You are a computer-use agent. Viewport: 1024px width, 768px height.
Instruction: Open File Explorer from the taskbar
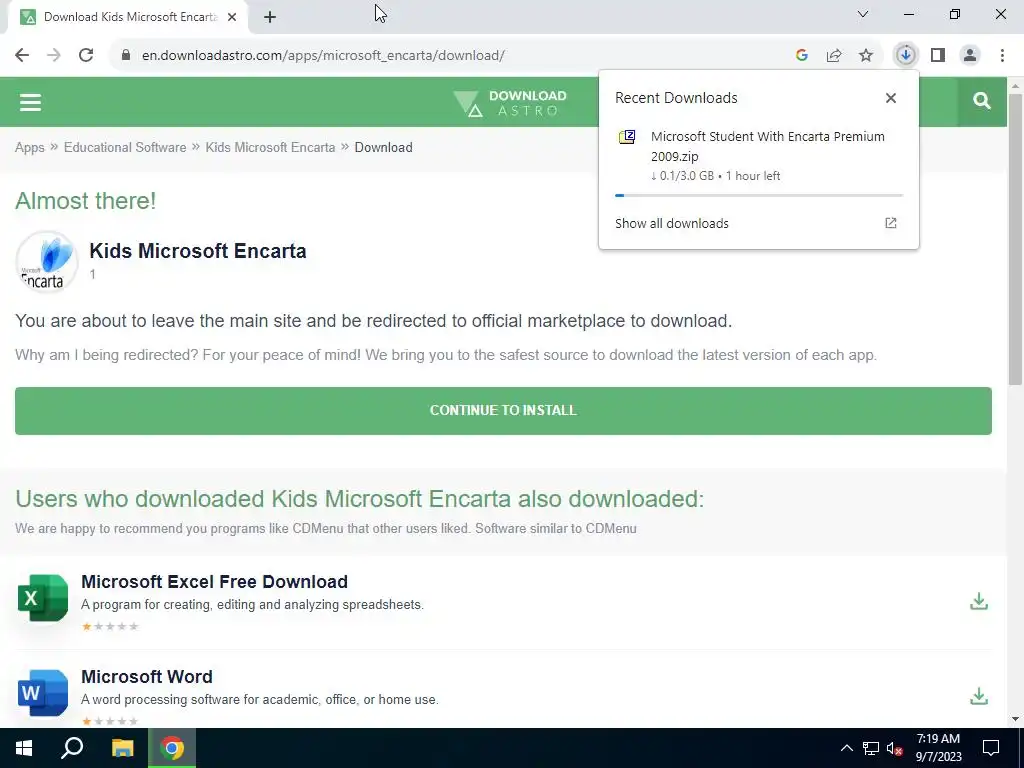pos(122,748)
